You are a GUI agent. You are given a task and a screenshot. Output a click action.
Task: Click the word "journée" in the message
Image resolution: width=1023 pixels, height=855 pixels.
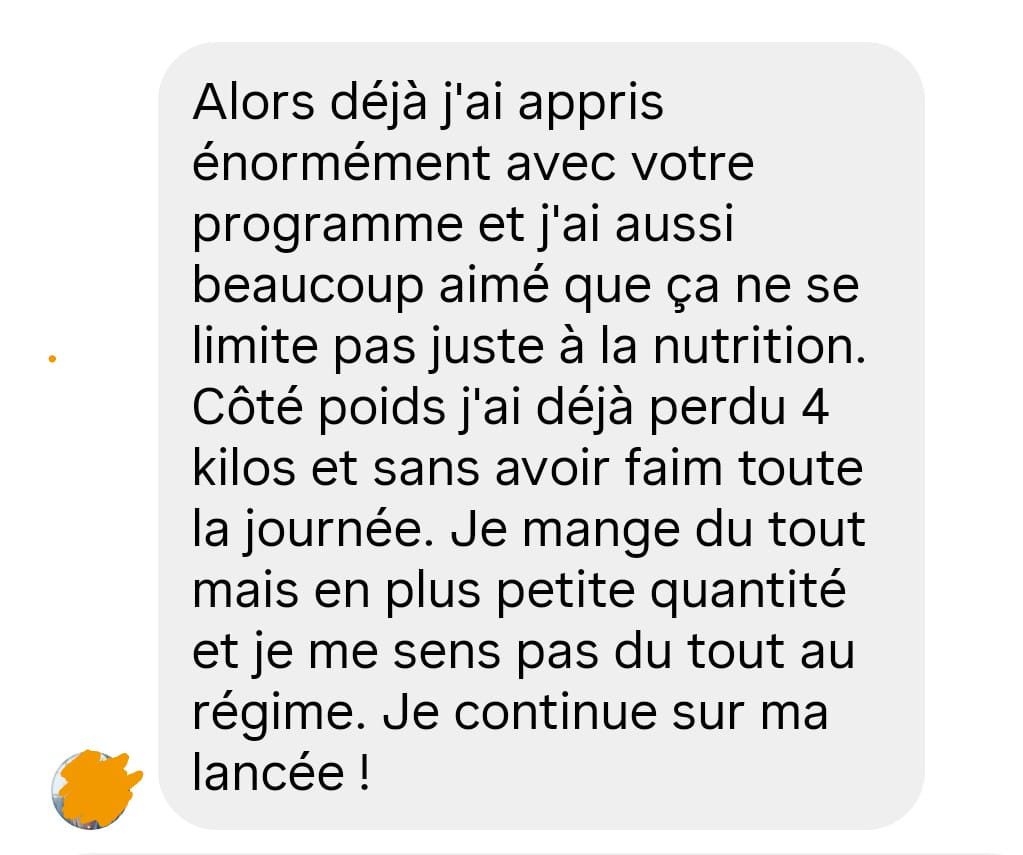(333, 530)
